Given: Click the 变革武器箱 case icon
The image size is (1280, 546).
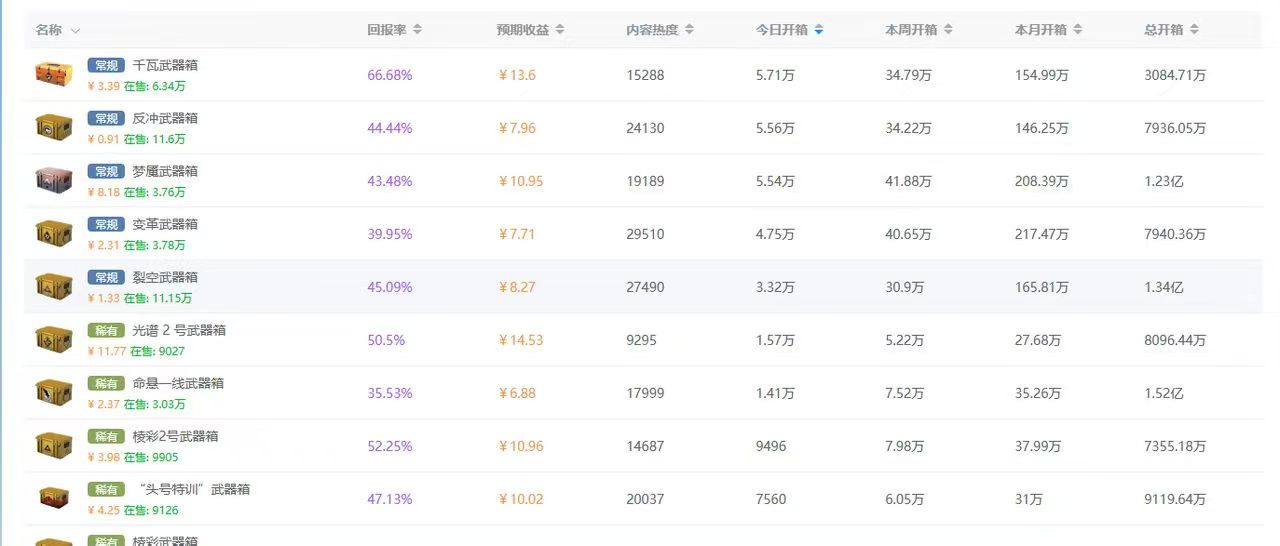Looking at the screenshot, I should [54, 234].
